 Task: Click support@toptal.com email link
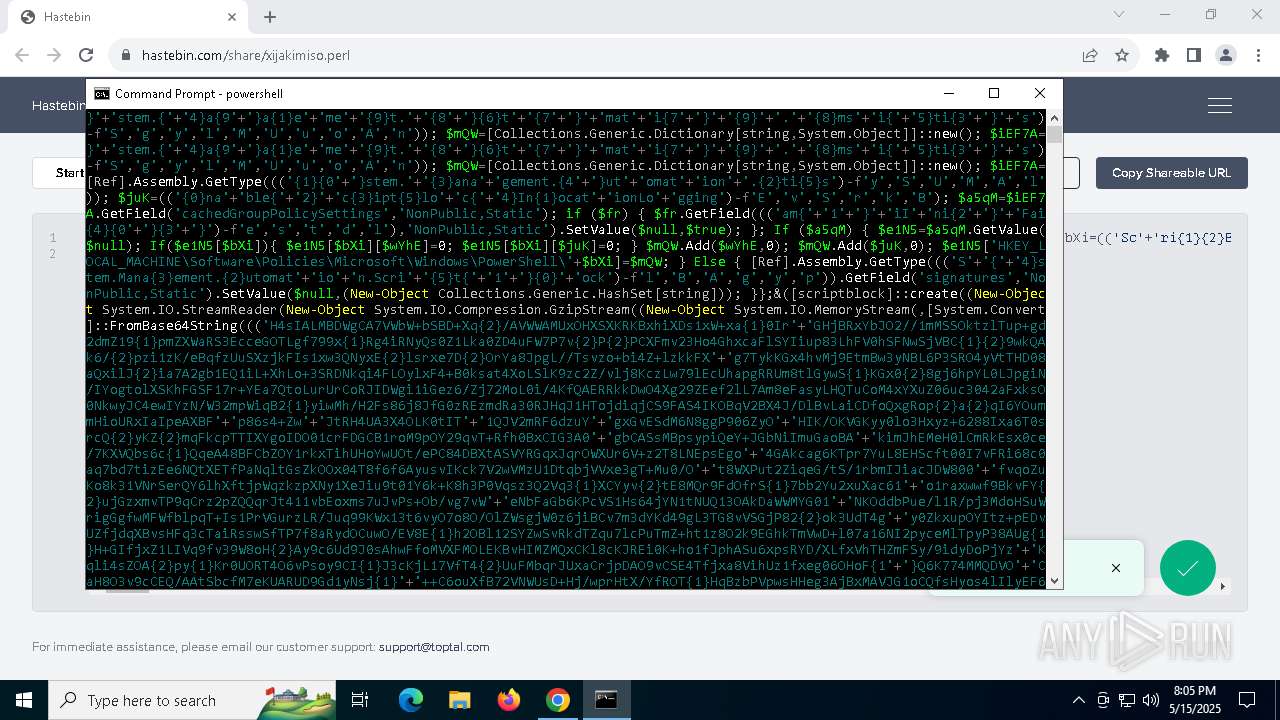pyautogui.click(x=434, y=647)
